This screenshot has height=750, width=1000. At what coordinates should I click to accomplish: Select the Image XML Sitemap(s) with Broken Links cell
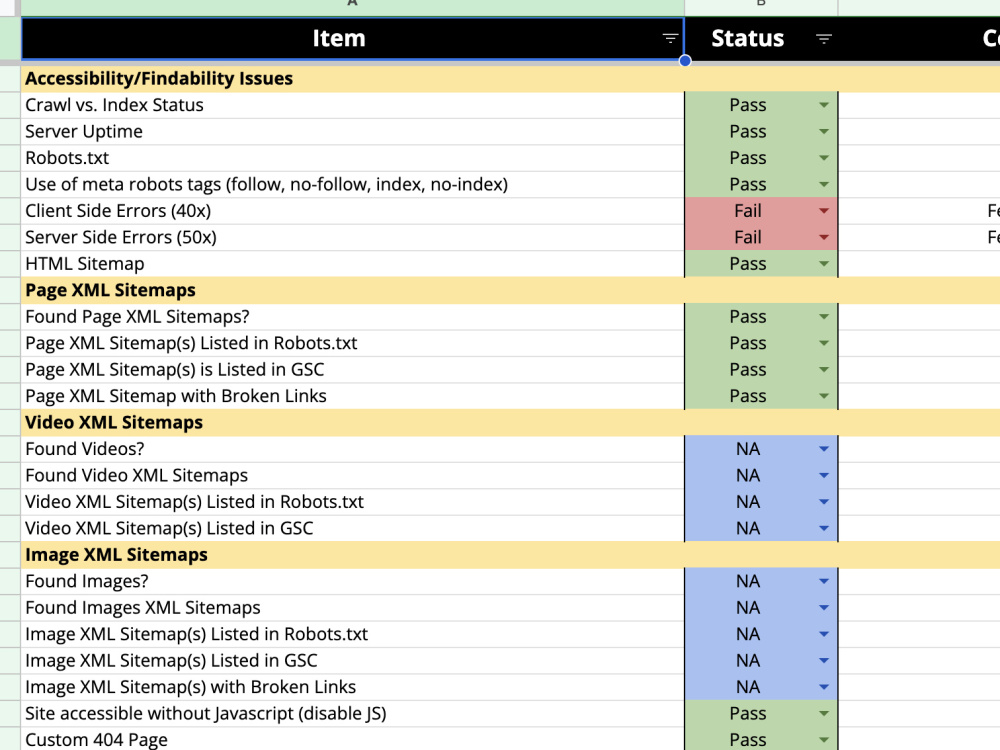tap(353, 688)
